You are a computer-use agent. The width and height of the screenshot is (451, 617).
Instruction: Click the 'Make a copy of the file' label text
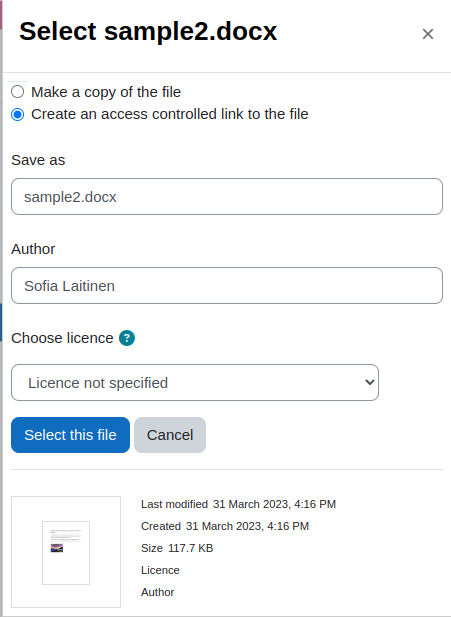point(106,92)
